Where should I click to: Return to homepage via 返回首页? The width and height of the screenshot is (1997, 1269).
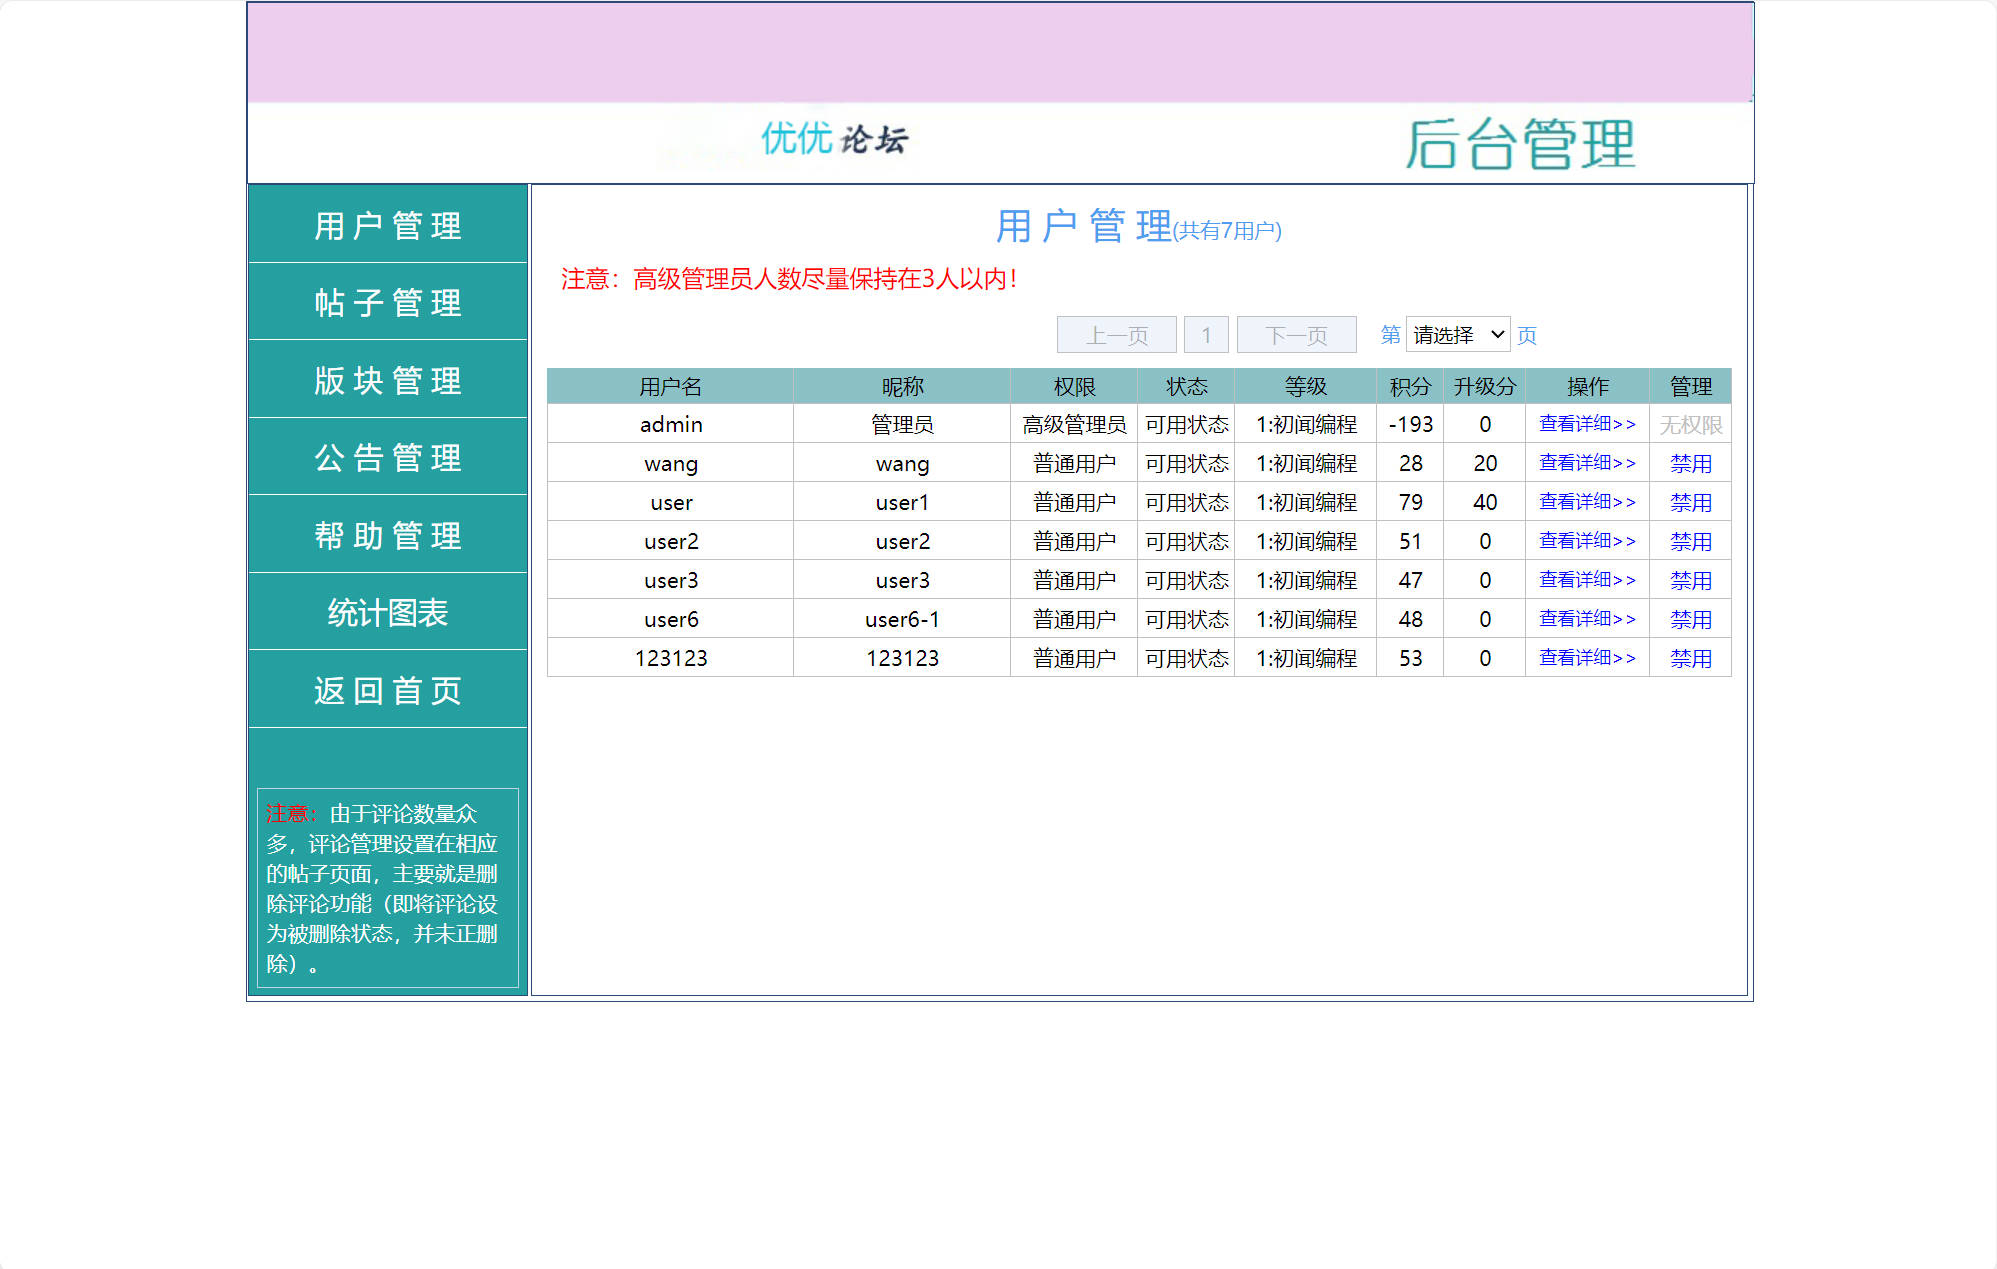coord(387,690)
